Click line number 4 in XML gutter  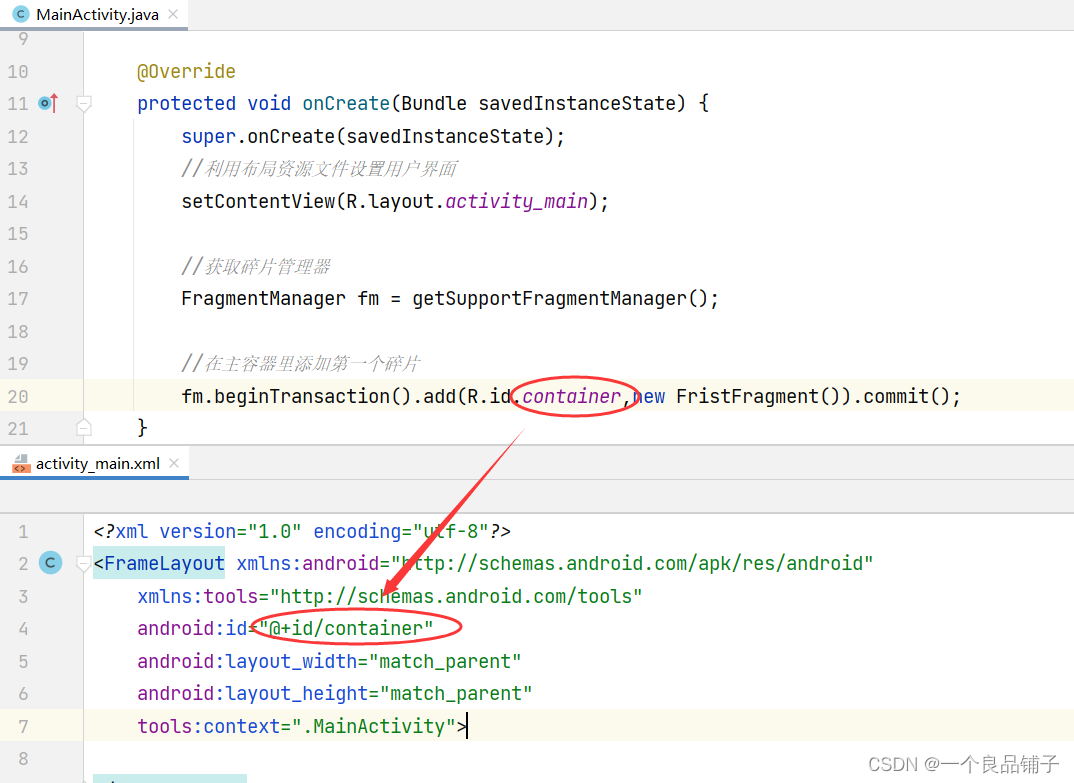(x=23, y=629)
